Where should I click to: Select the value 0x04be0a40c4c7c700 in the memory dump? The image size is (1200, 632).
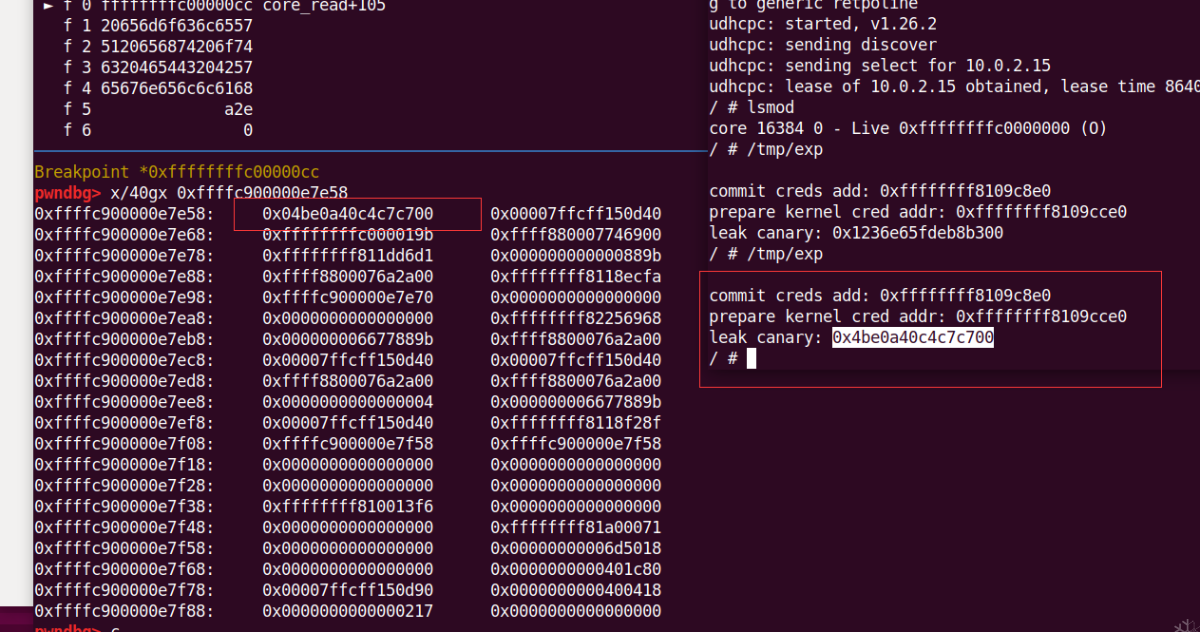(348, 214)
